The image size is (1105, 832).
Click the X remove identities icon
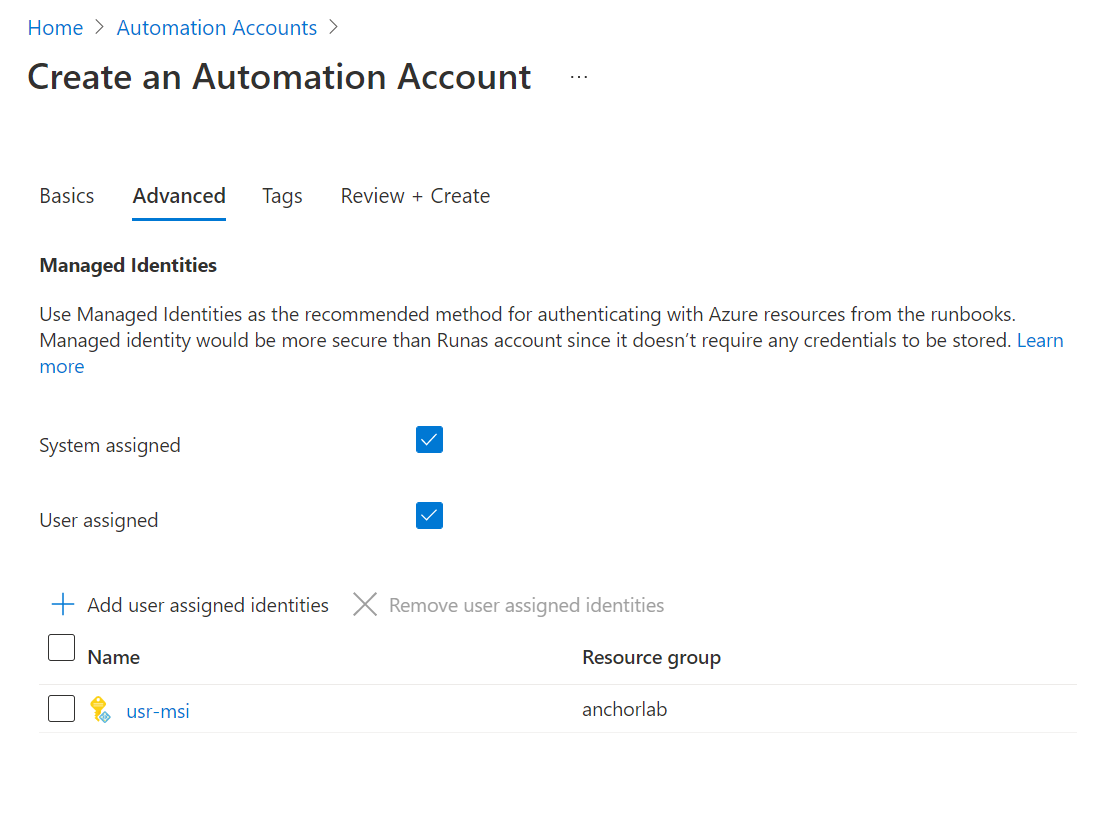pos(365,604)
